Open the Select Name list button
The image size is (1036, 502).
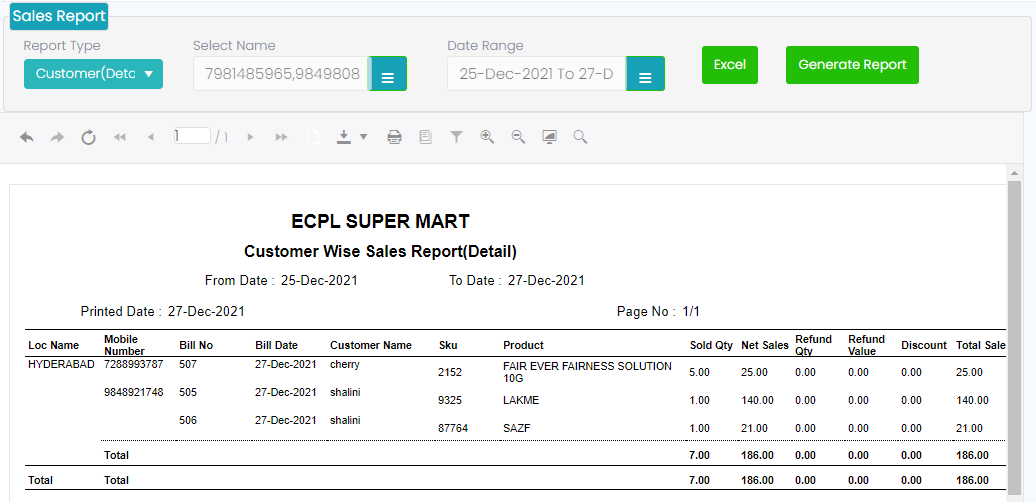[x=388, y=75]
